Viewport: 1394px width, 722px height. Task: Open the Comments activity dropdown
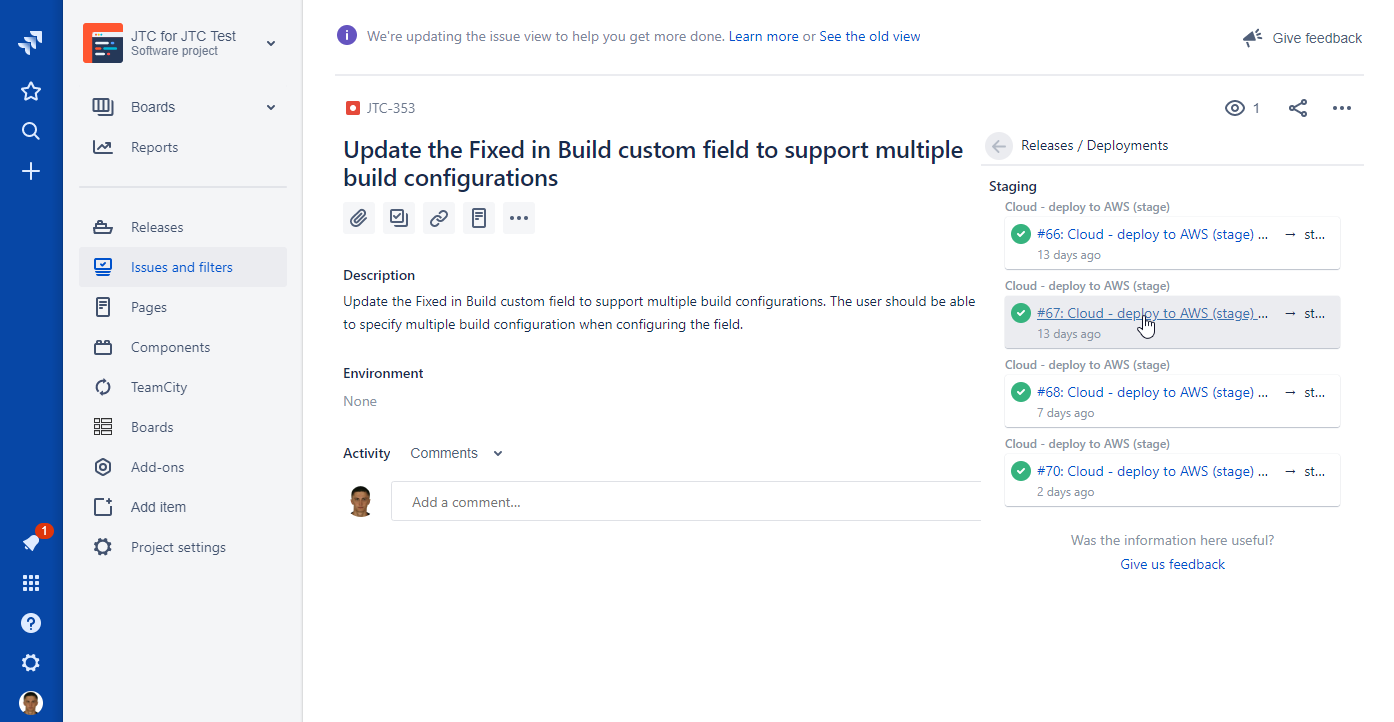click(x=456, y=453)
